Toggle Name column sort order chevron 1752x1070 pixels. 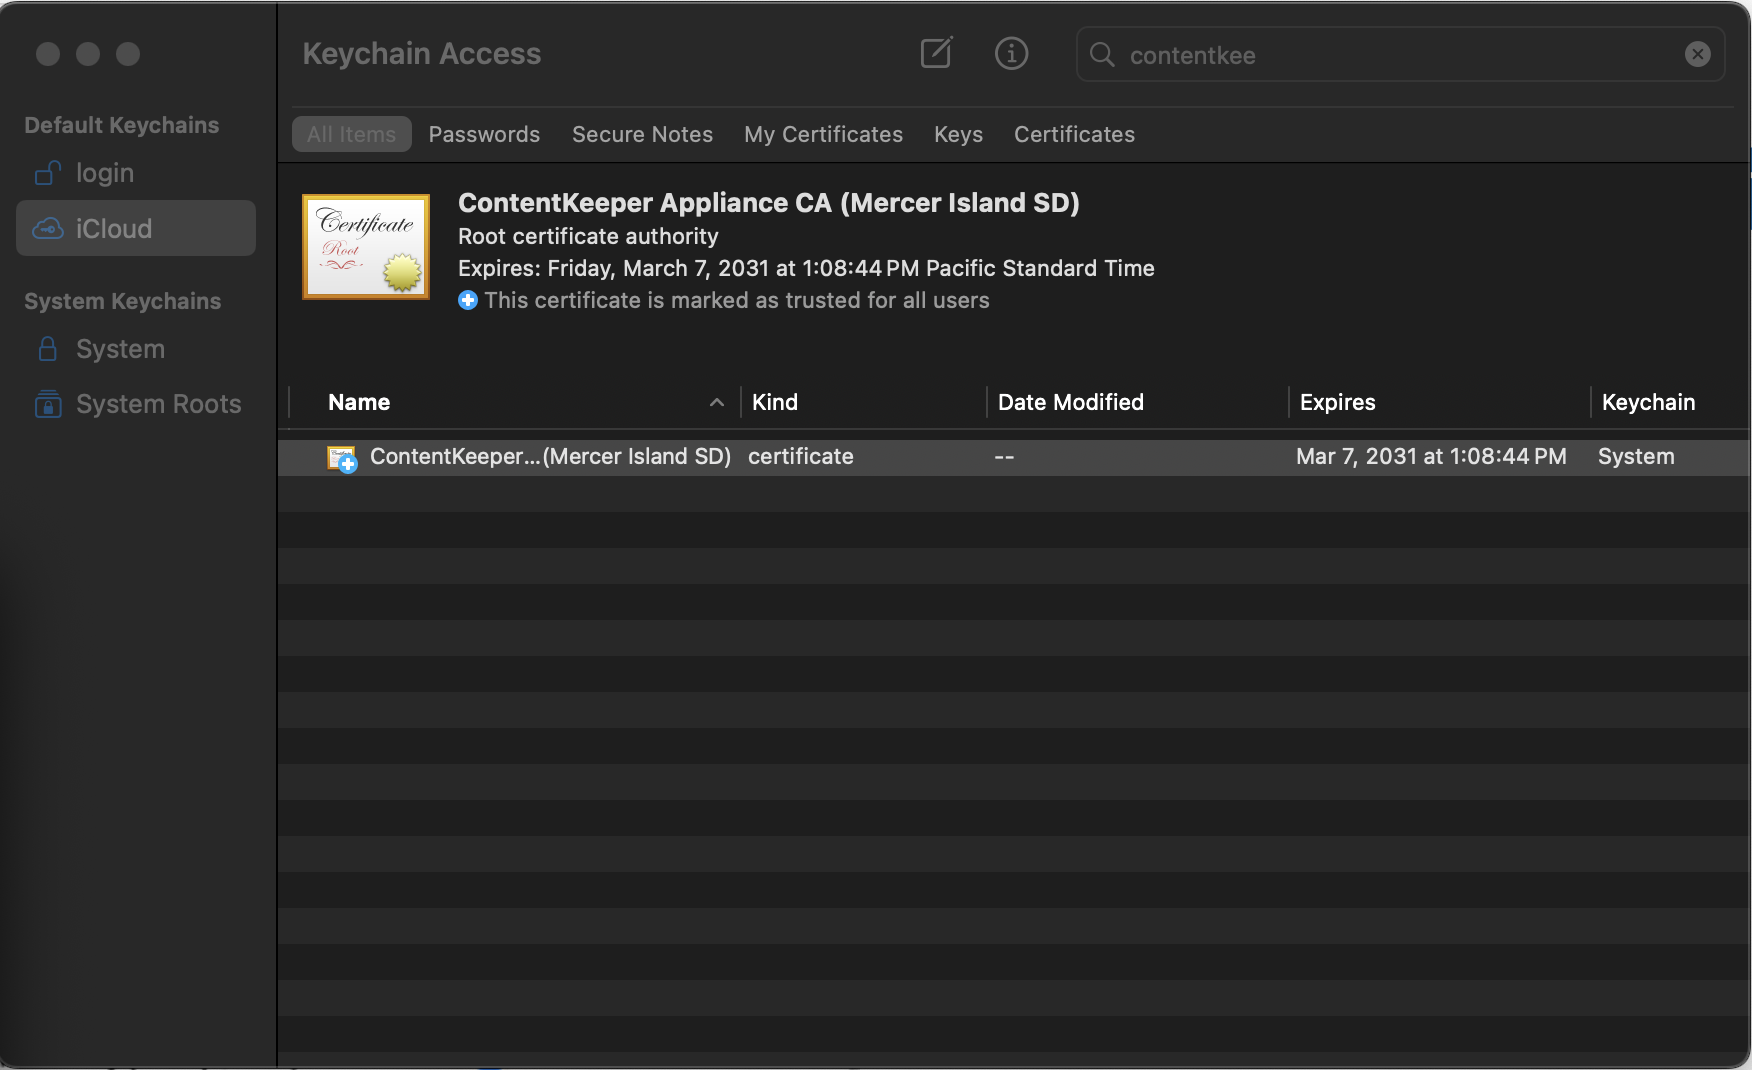[x=717, y=402]
